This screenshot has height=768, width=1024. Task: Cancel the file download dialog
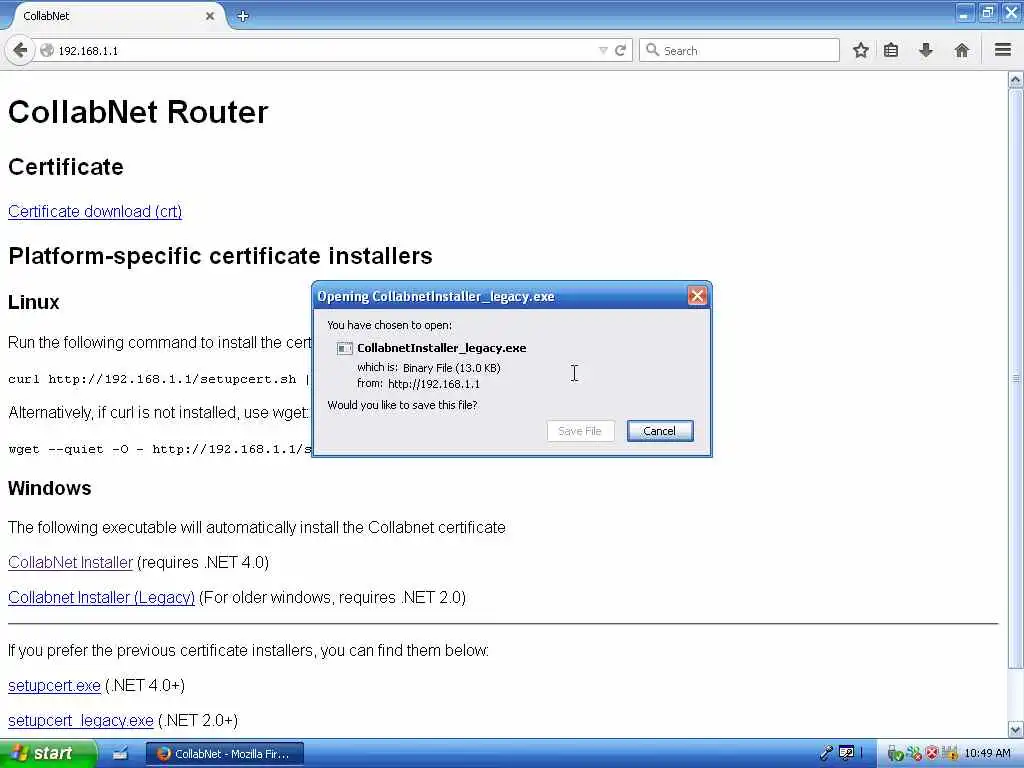(660, 431)
